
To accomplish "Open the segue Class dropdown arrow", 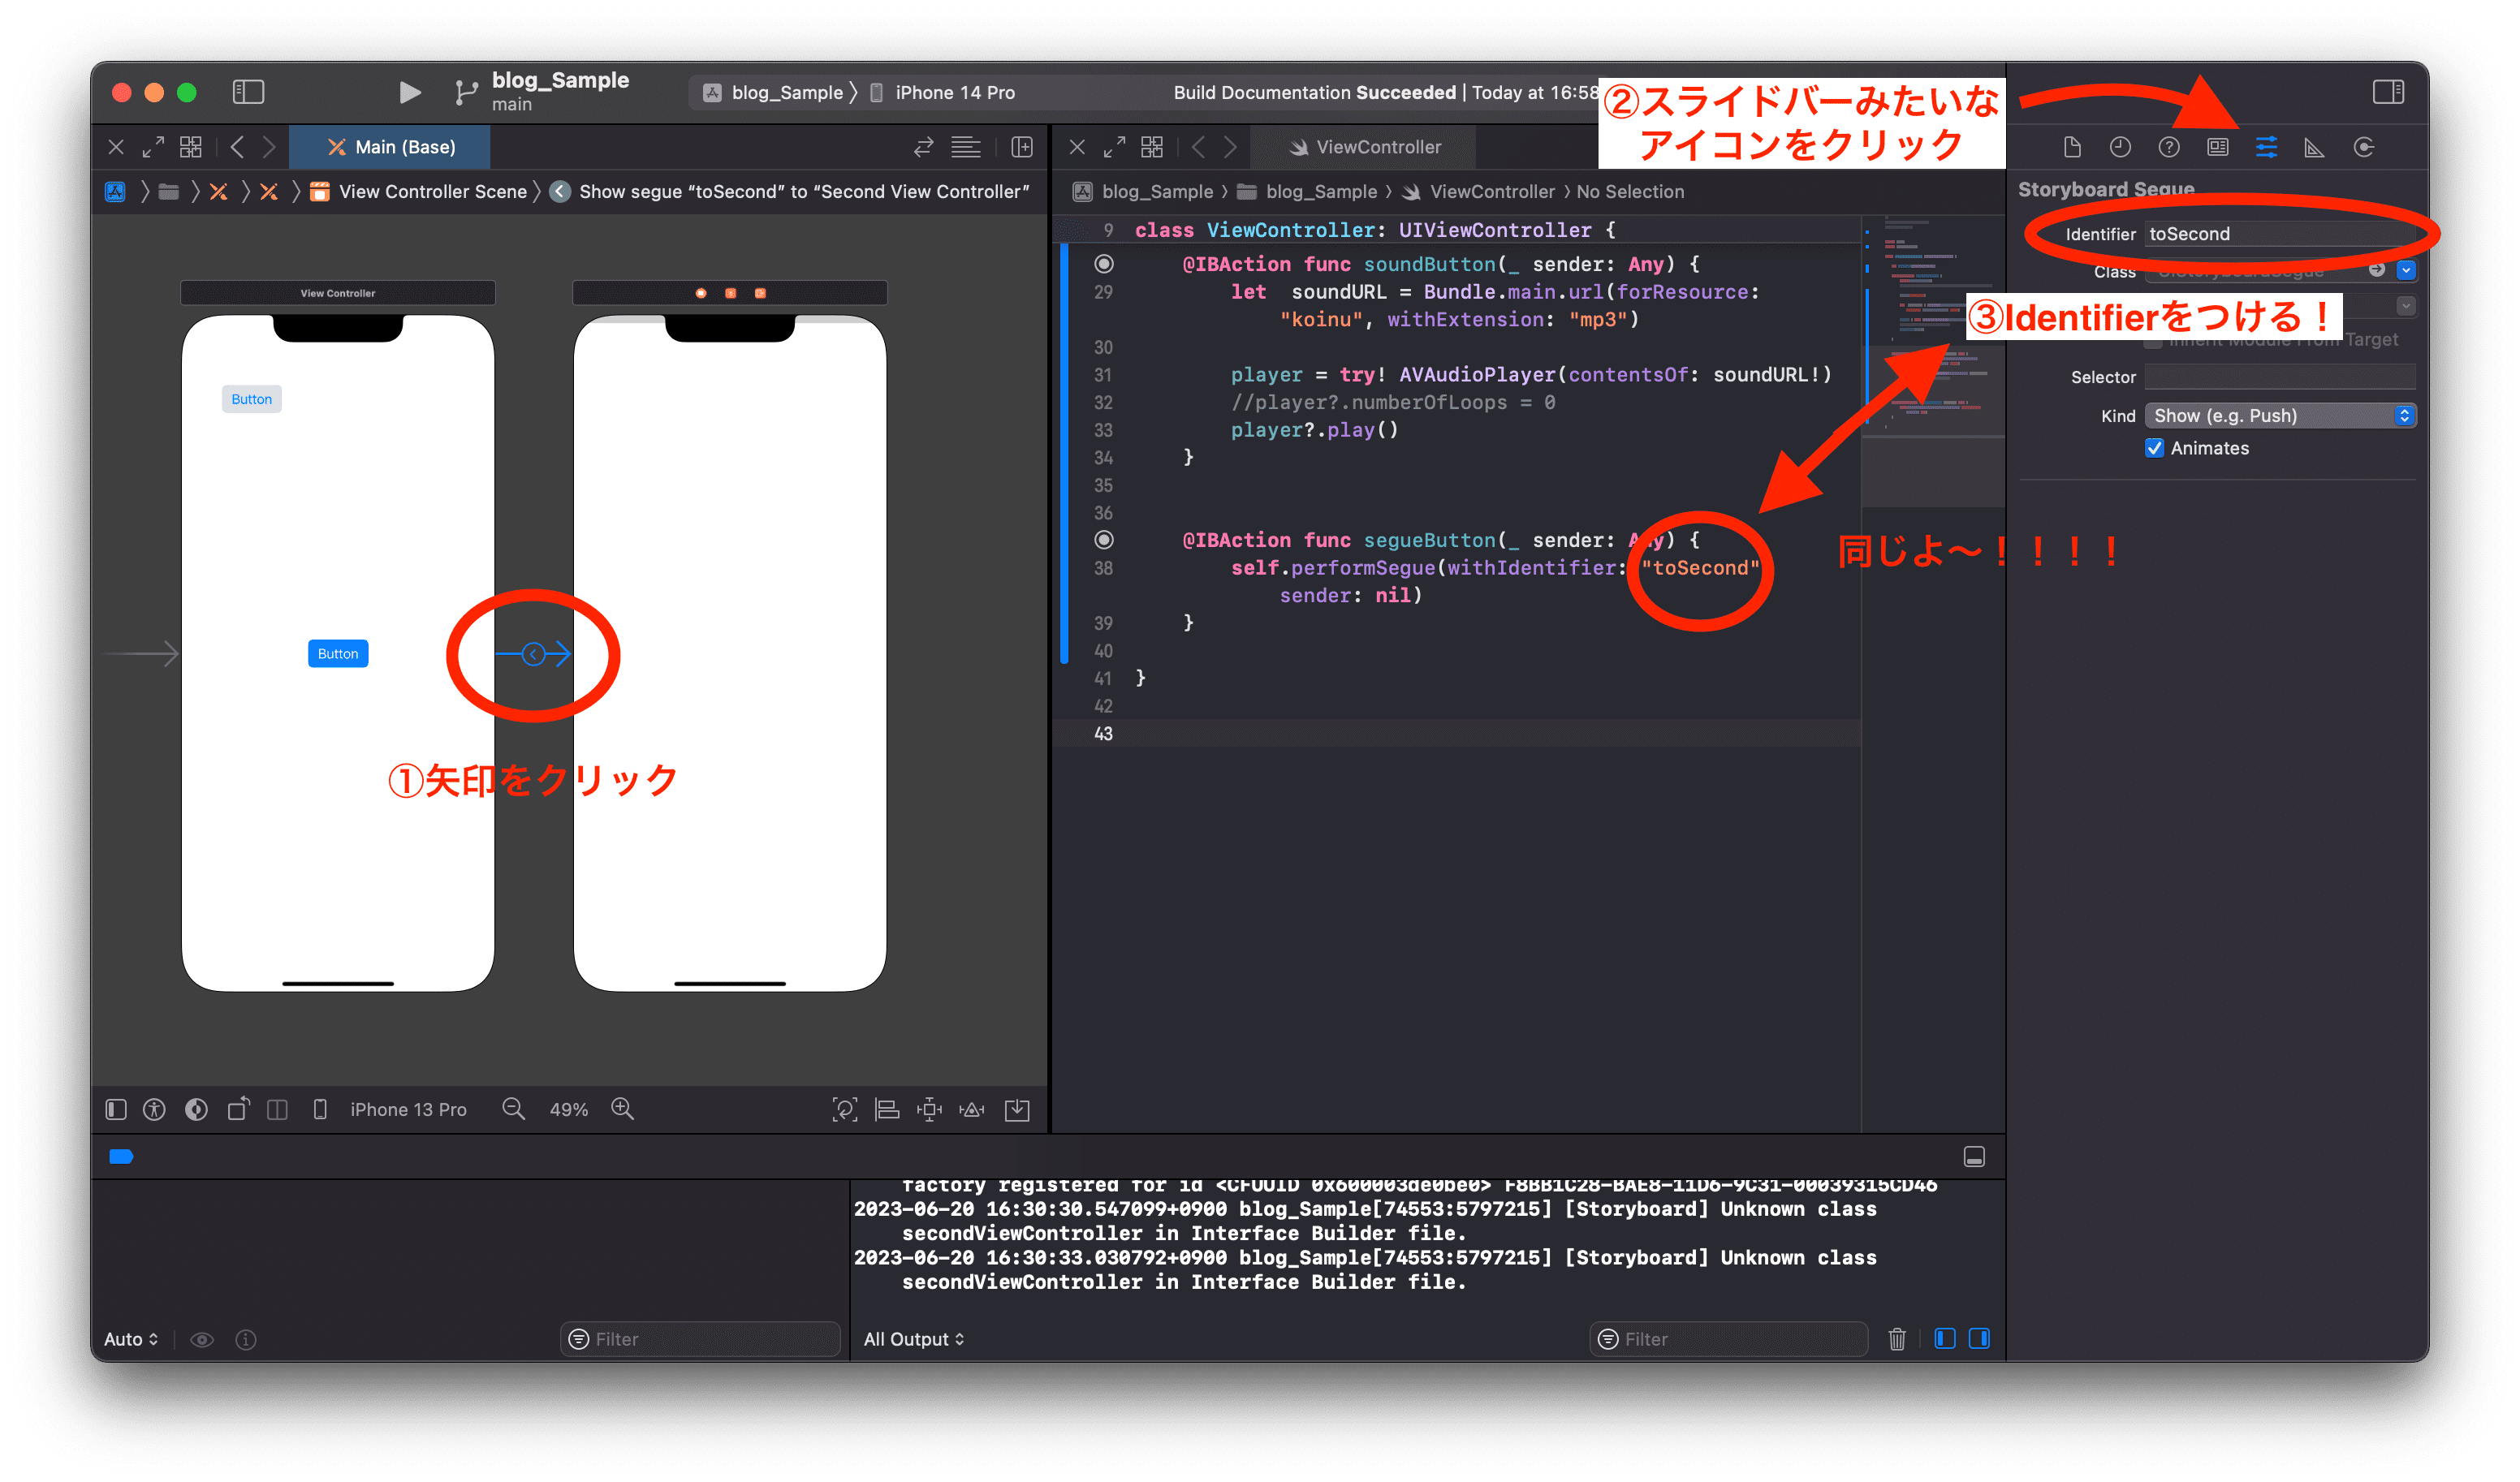I will (2405, 271).
